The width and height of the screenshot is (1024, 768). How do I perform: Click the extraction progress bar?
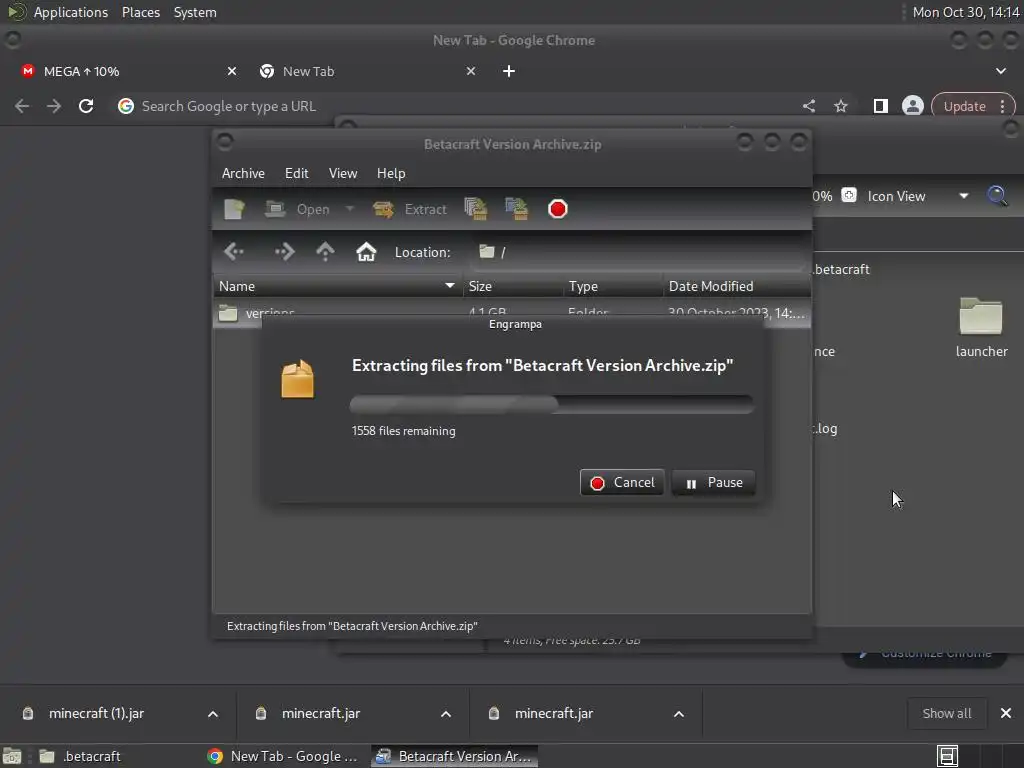pos(552,404)
